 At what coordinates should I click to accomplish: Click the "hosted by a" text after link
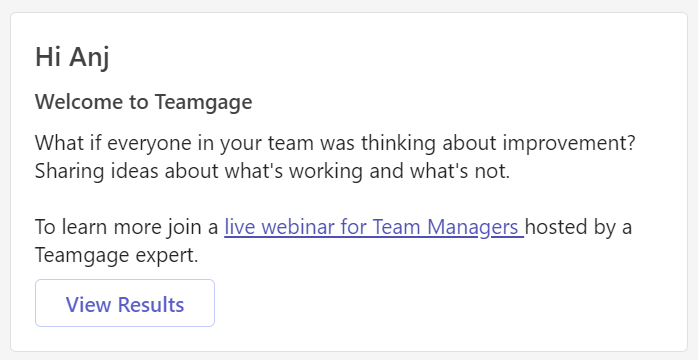[x=579, y=227]
